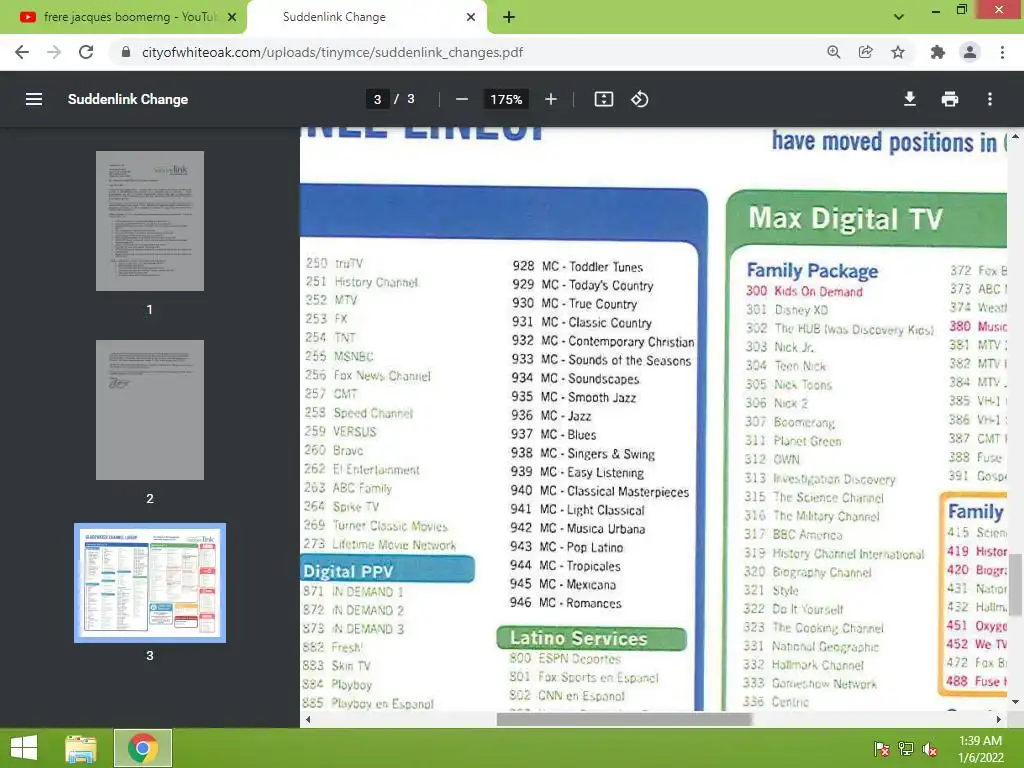Click '300 Kids On Demand' entry
Image resolution: width=1024 pixels, height=768 pixels.
pos(805,291)
